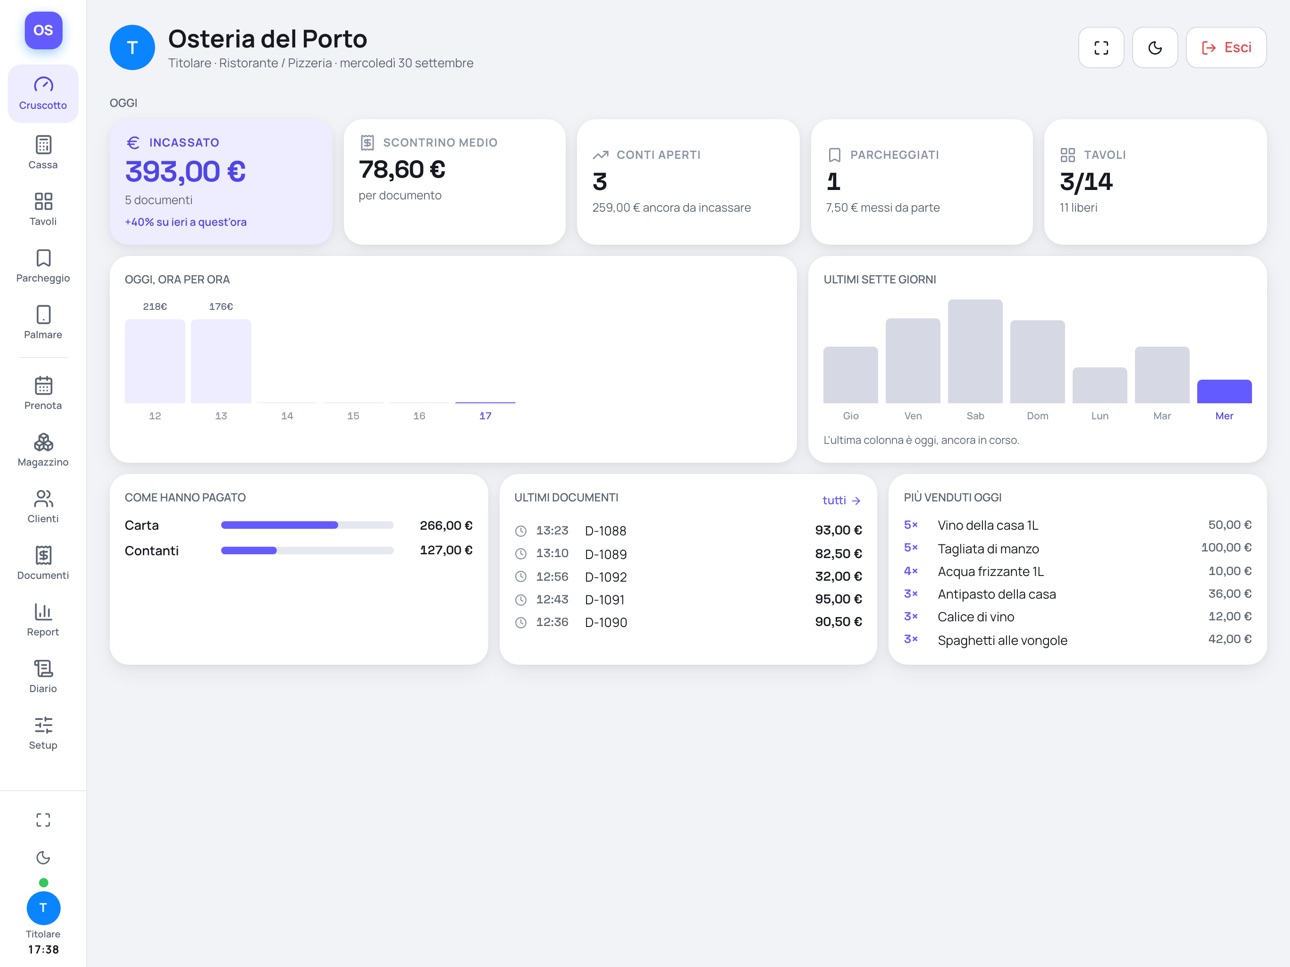The width and height of the screenshot is (1290, 967).
Task: Click the 266,00 € Carta amount
Action: (x=446, y=525)
